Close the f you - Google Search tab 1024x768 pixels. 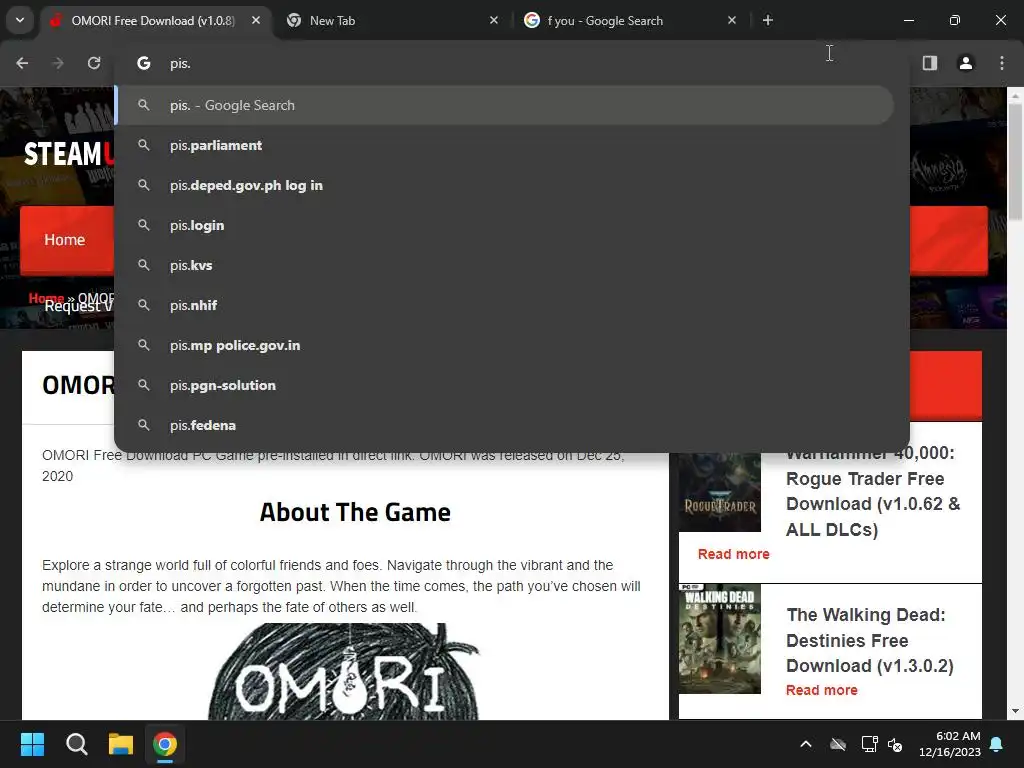tap(731, 21)
